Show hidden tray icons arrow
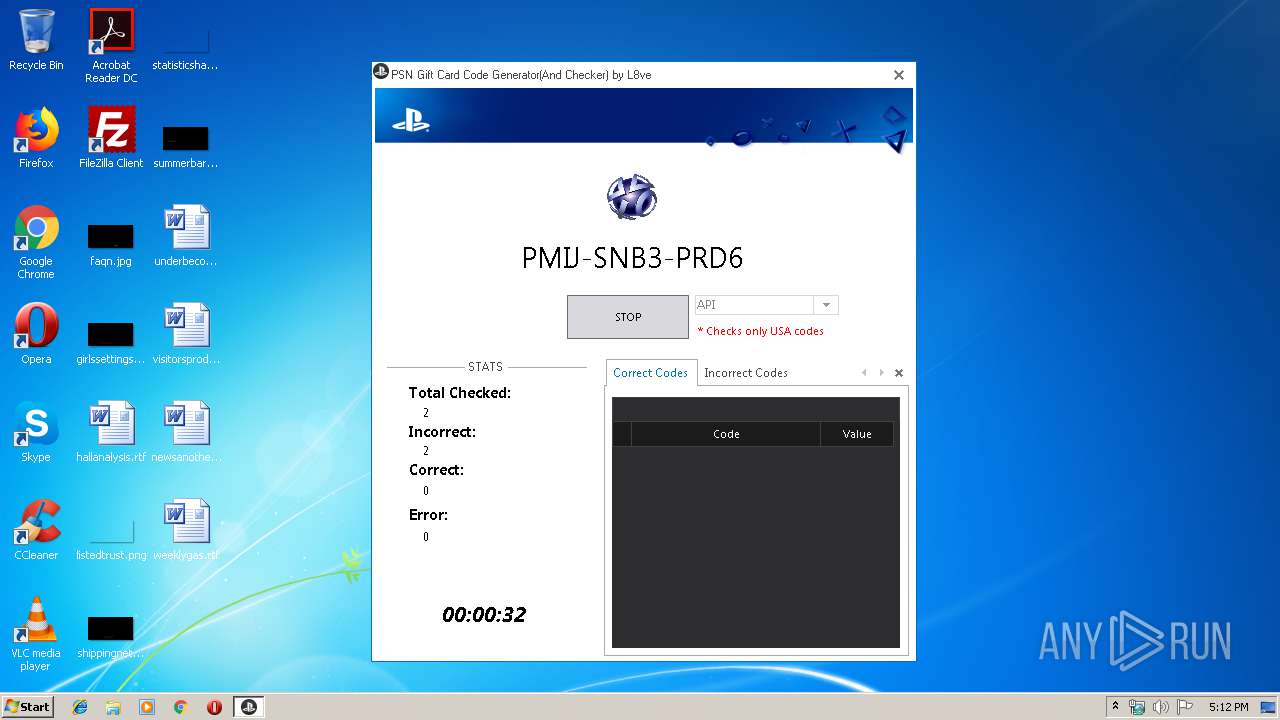 [1115, 706]
